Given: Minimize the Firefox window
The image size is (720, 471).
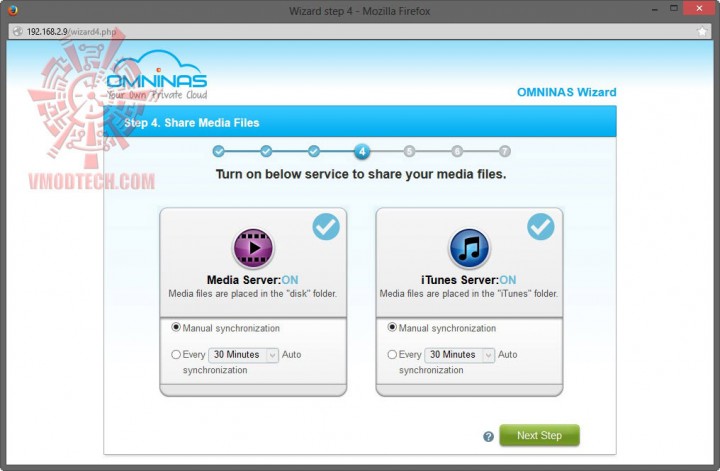Looking at the screenshot, I should (654, 9).
